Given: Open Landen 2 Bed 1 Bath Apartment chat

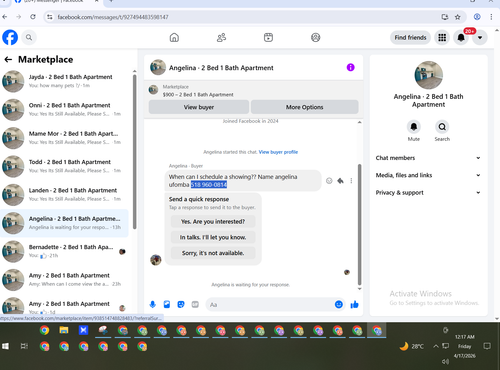Looking at the screenshot, I should pyautogui.click(x=65, y=194).
